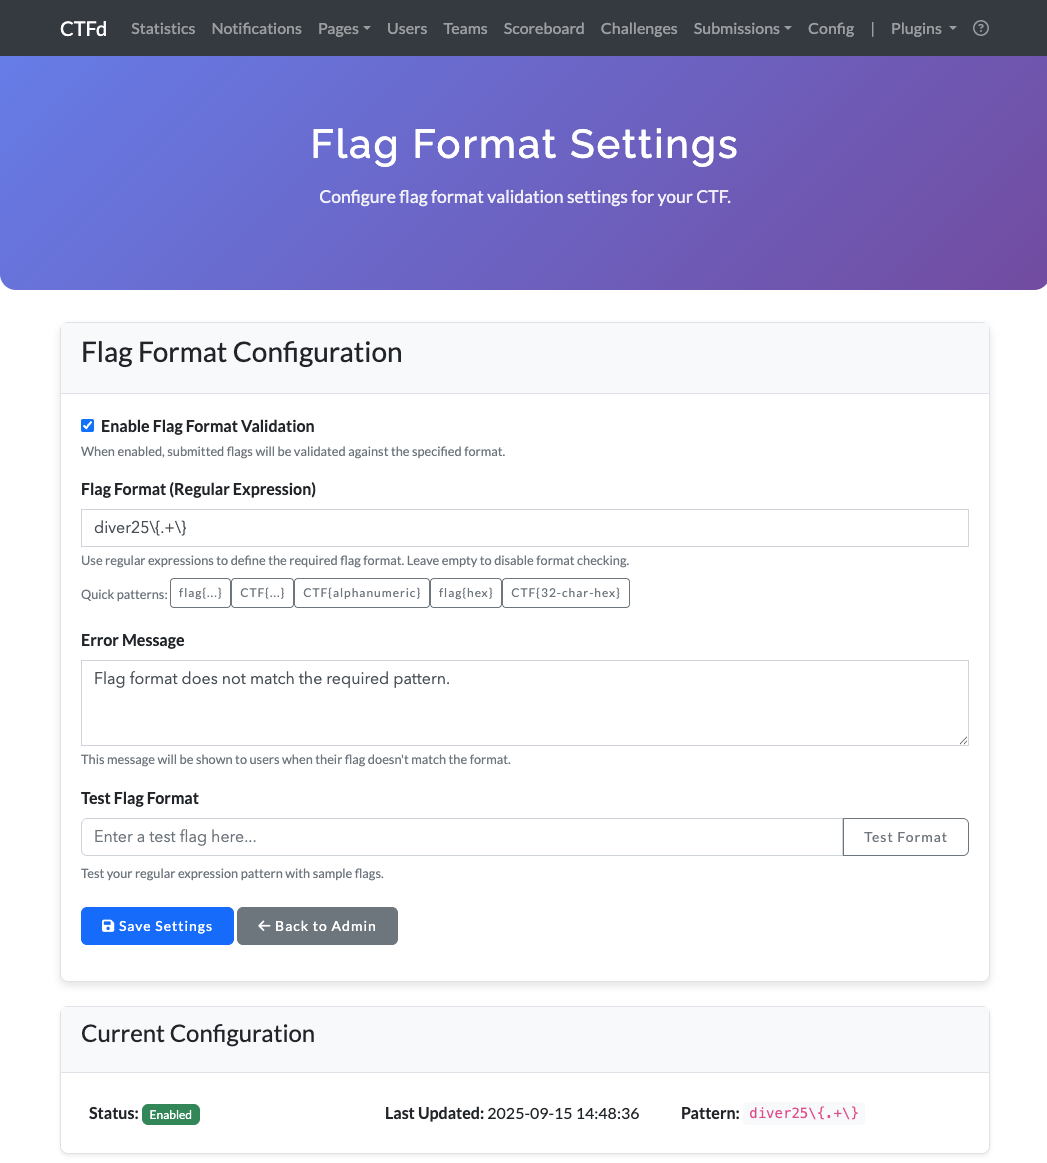Click the Last Updated timestamp 2025-09-15 14:48:36
Screen dimensions: 1047x1163
(563, 1113)
